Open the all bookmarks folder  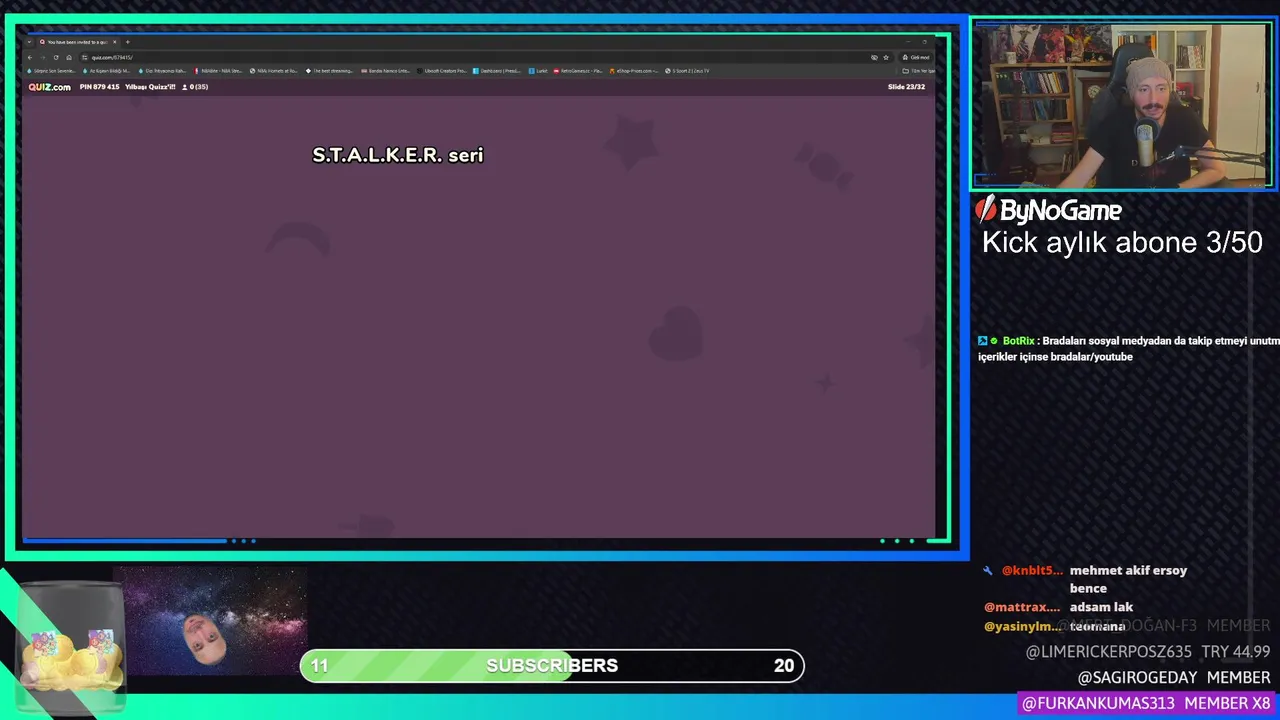918,71
